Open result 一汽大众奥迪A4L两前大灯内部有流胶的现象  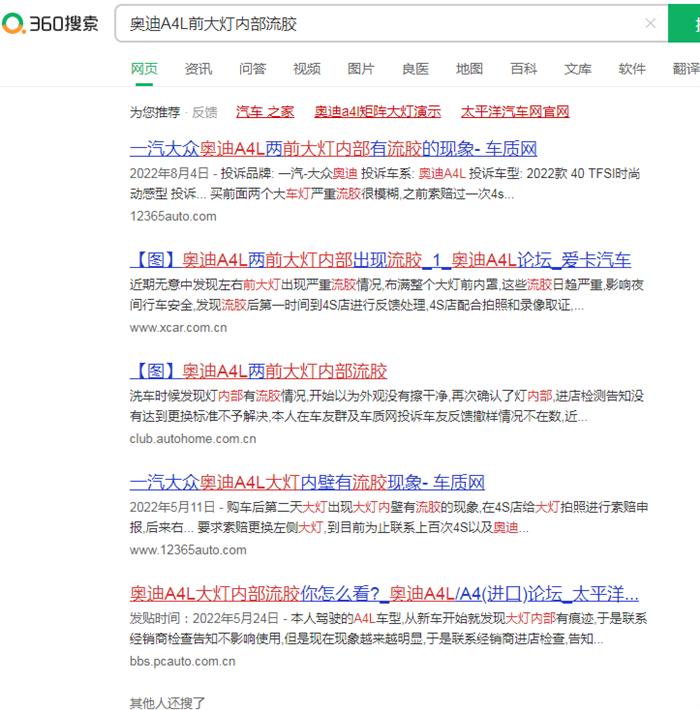pyautogui.click(x=333, y=149)
